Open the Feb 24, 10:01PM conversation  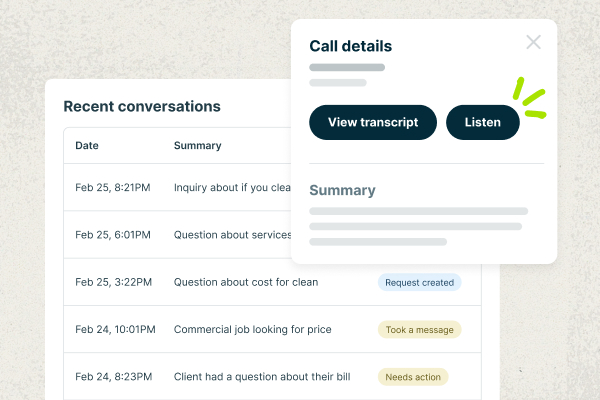pyautogui.click(x=116, y=329)
